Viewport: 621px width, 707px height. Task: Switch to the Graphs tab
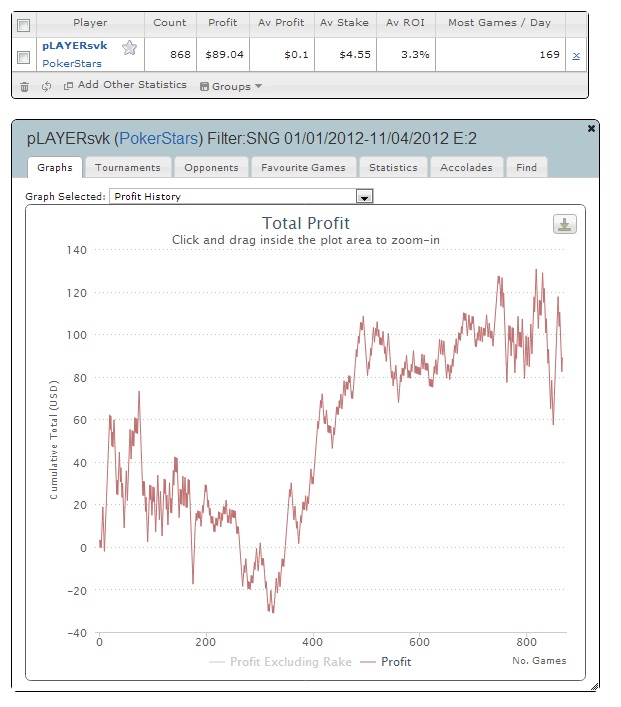pyautogui.click(x=55, y=167)
